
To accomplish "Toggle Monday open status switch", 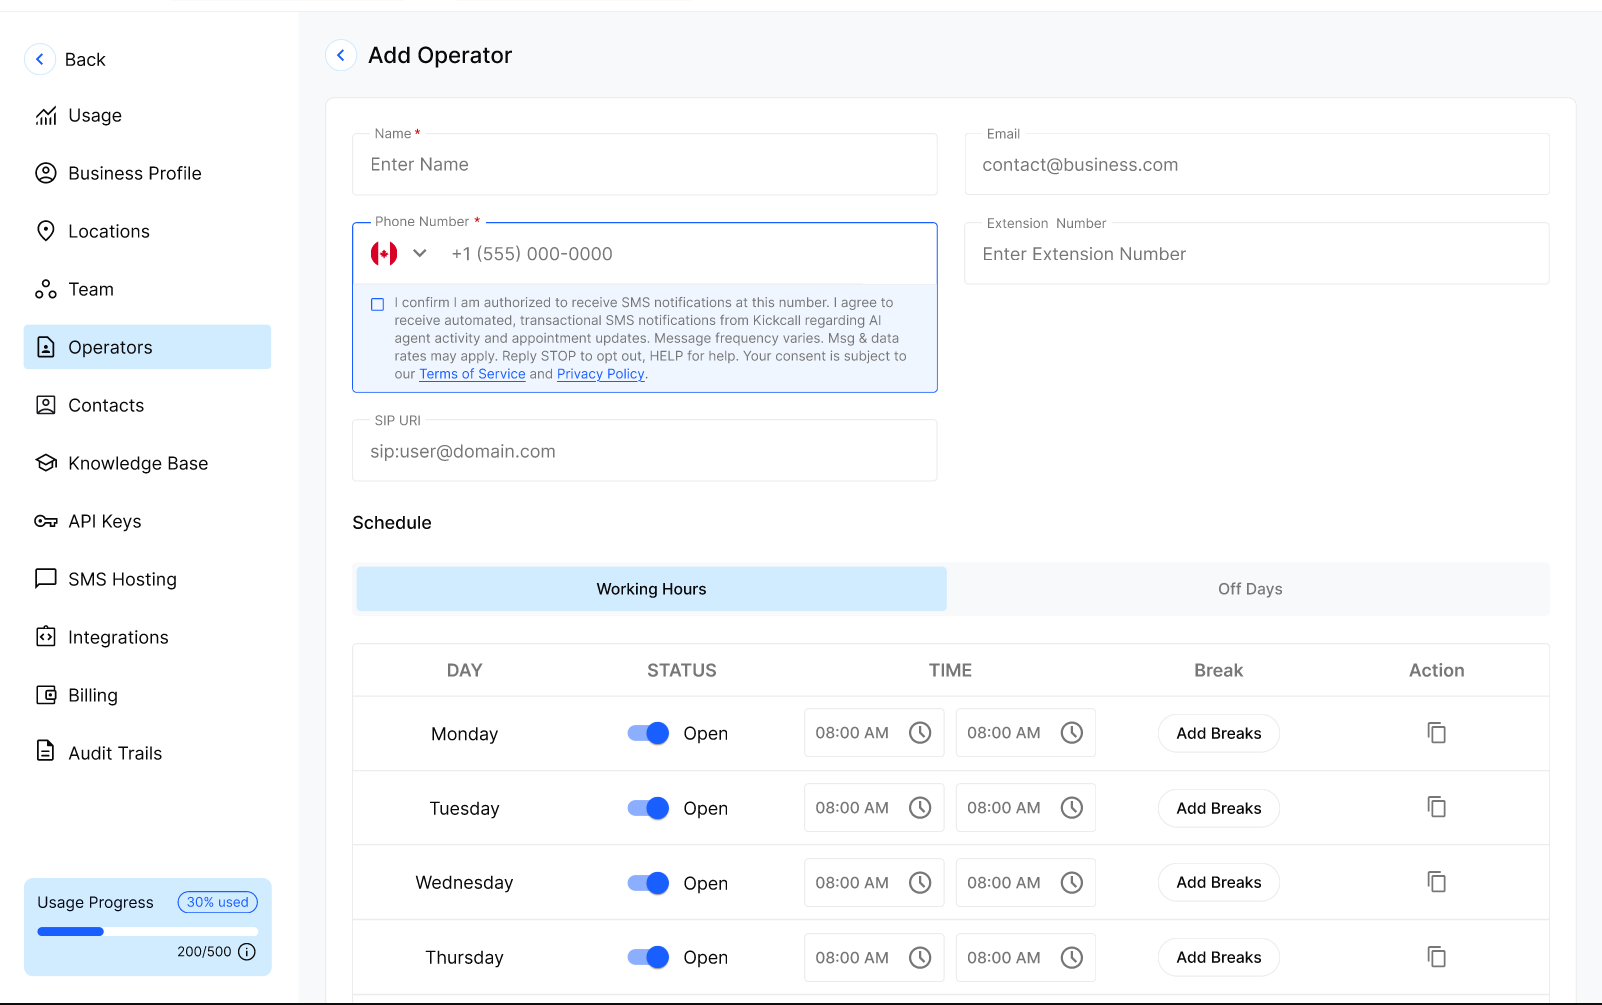I will pyautogui.click(x=648, y=733).
